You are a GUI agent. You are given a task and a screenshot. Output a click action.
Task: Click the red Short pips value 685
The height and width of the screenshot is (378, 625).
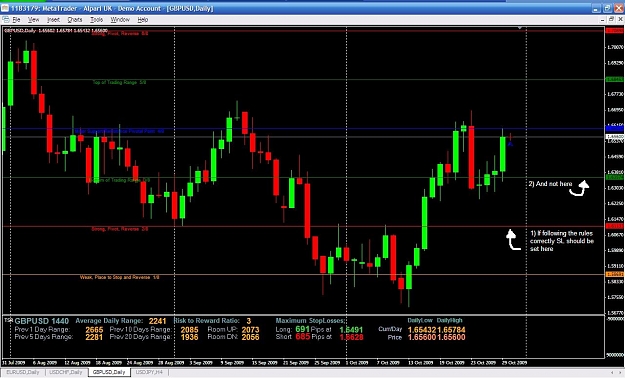[x=303, y=337]
